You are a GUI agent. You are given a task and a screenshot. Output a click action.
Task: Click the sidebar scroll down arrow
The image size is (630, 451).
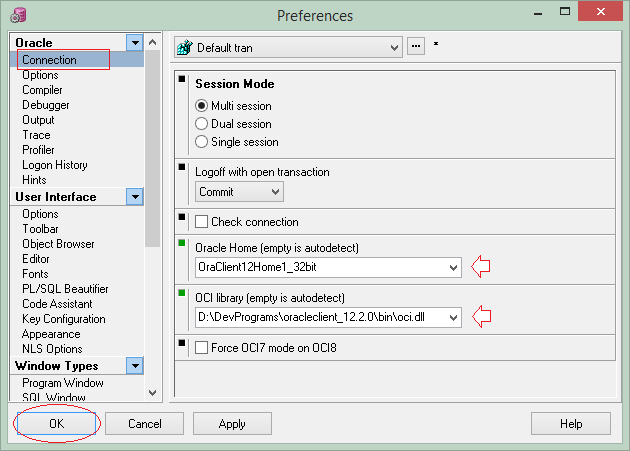pos(152,393)
